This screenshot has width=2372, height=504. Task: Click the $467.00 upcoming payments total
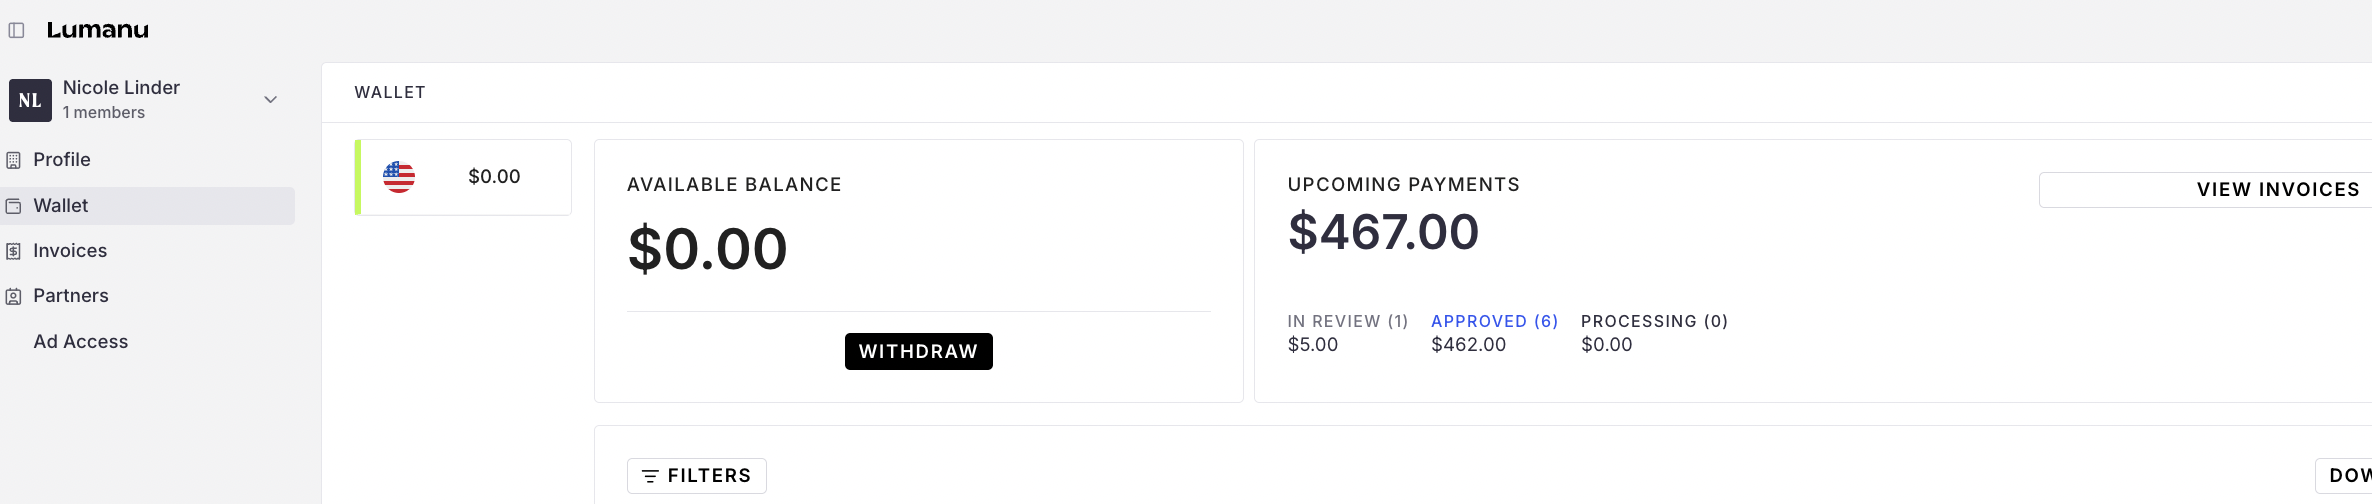(x=1383, y=232)
